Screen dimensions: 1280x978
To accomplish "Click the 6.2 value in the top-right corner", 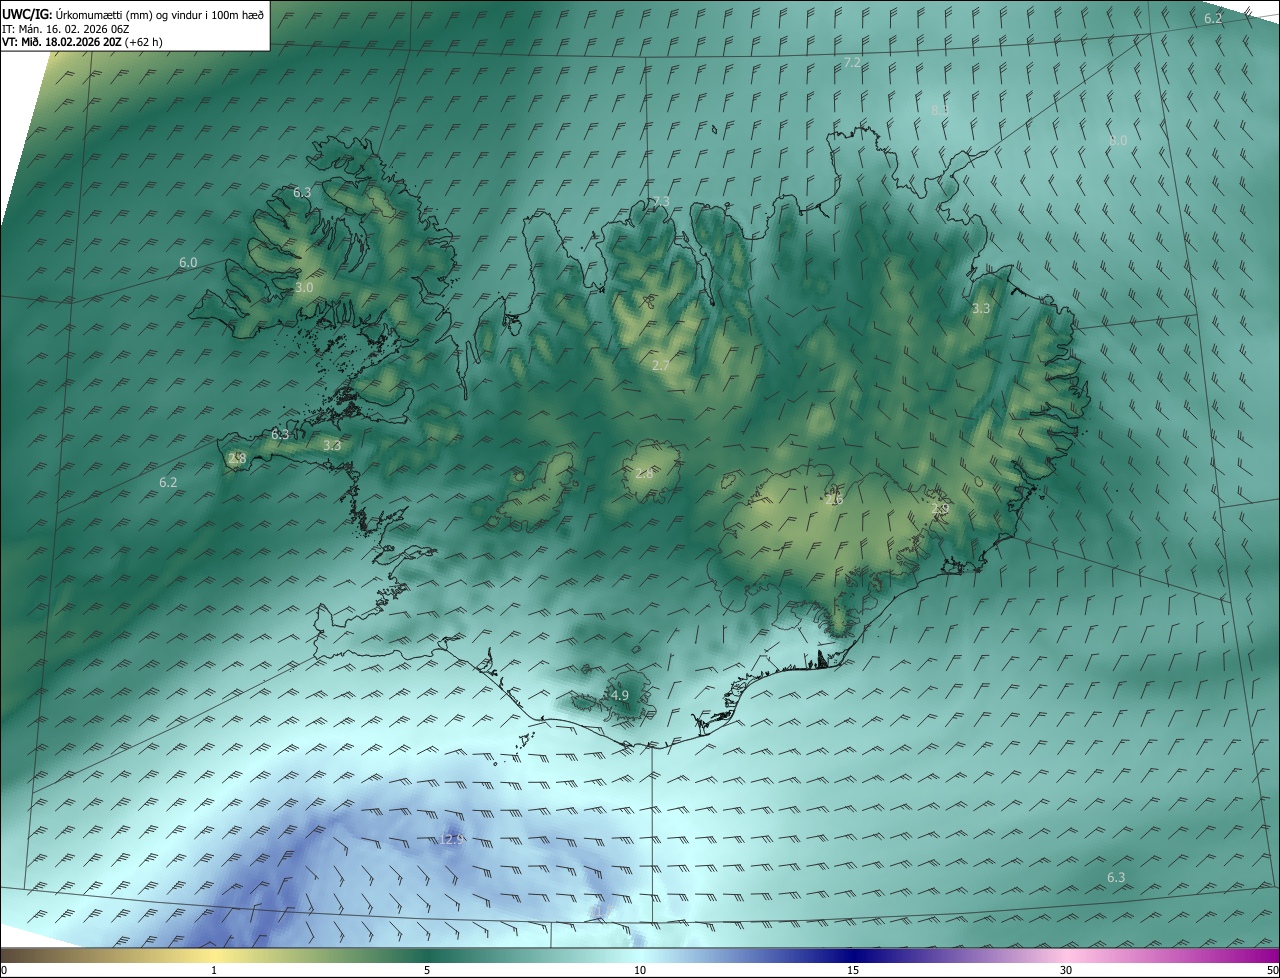I will pos(1213,19).
